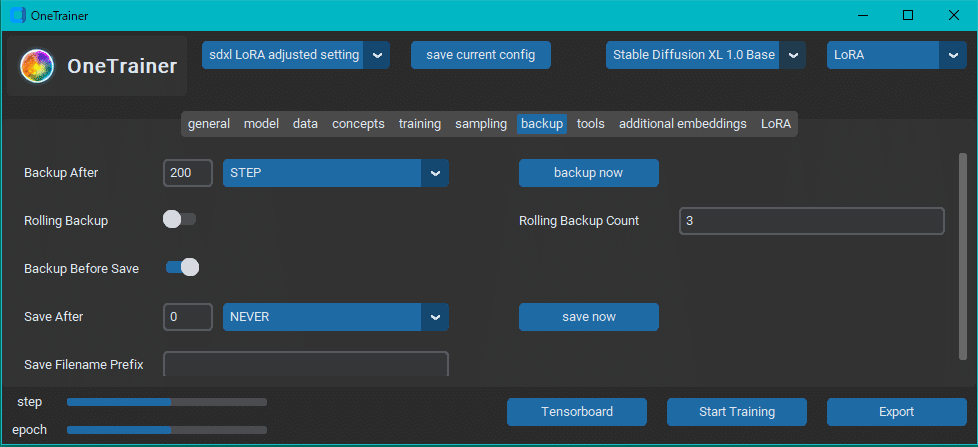Click the step progress bar
The image size is (978, 447).
coord(167,402)
